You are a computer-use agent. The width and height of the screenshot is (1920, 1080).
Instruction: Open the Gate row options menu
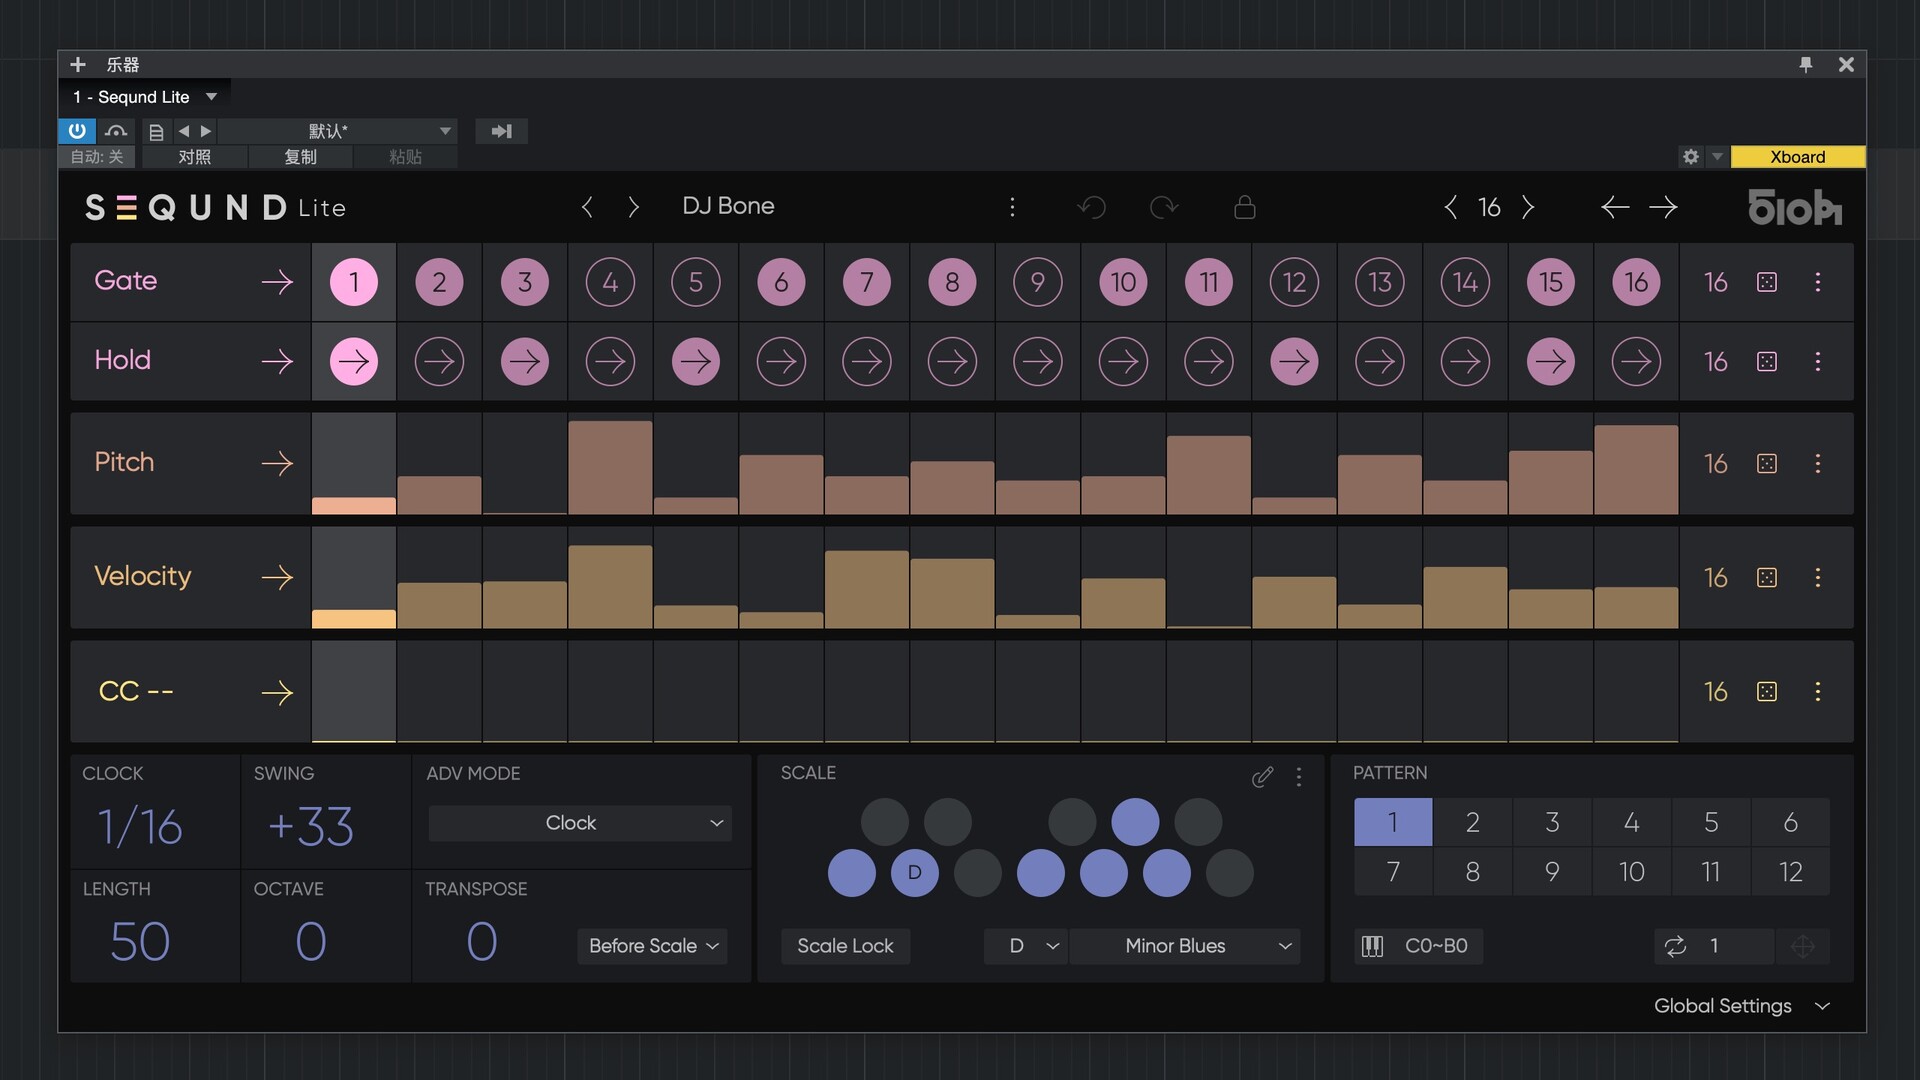point(1818,282)
